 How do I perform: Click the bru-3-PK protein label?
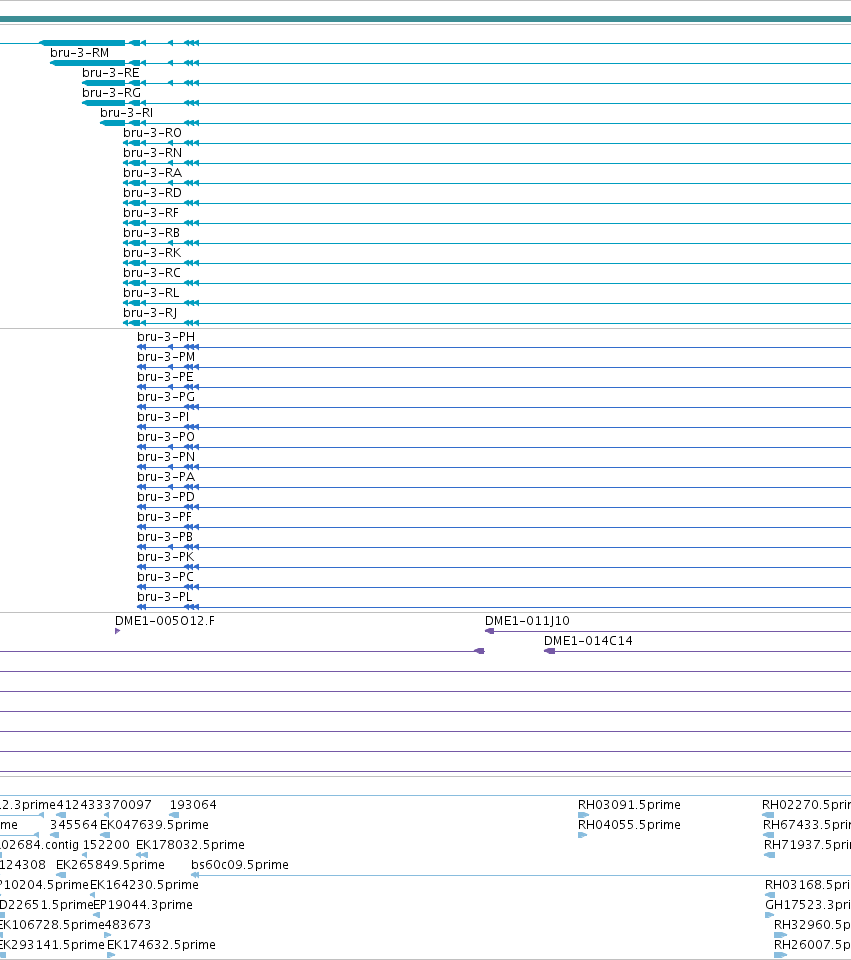pyautogui.click(x=166, y=557)
